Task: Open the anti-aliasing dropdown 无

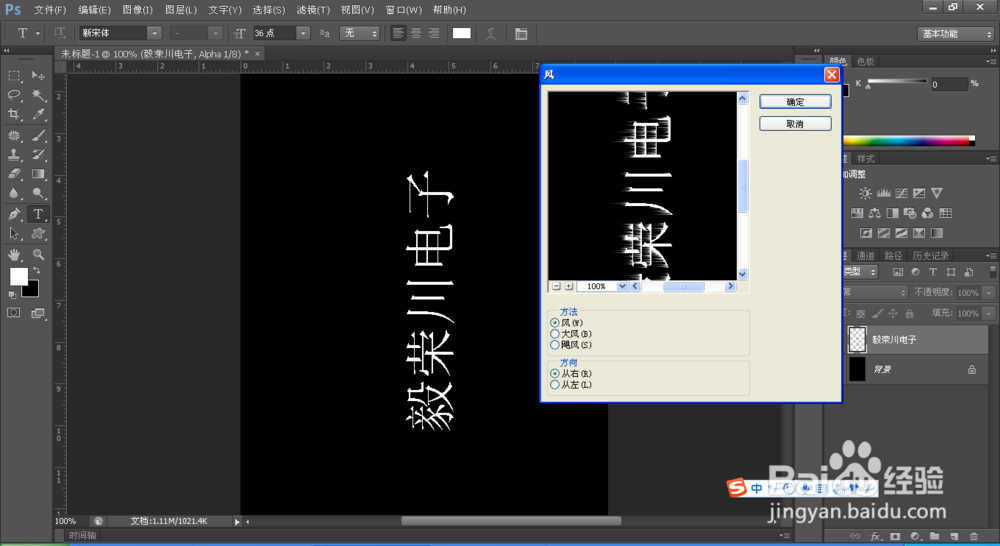Action: [x=360, y=33]
